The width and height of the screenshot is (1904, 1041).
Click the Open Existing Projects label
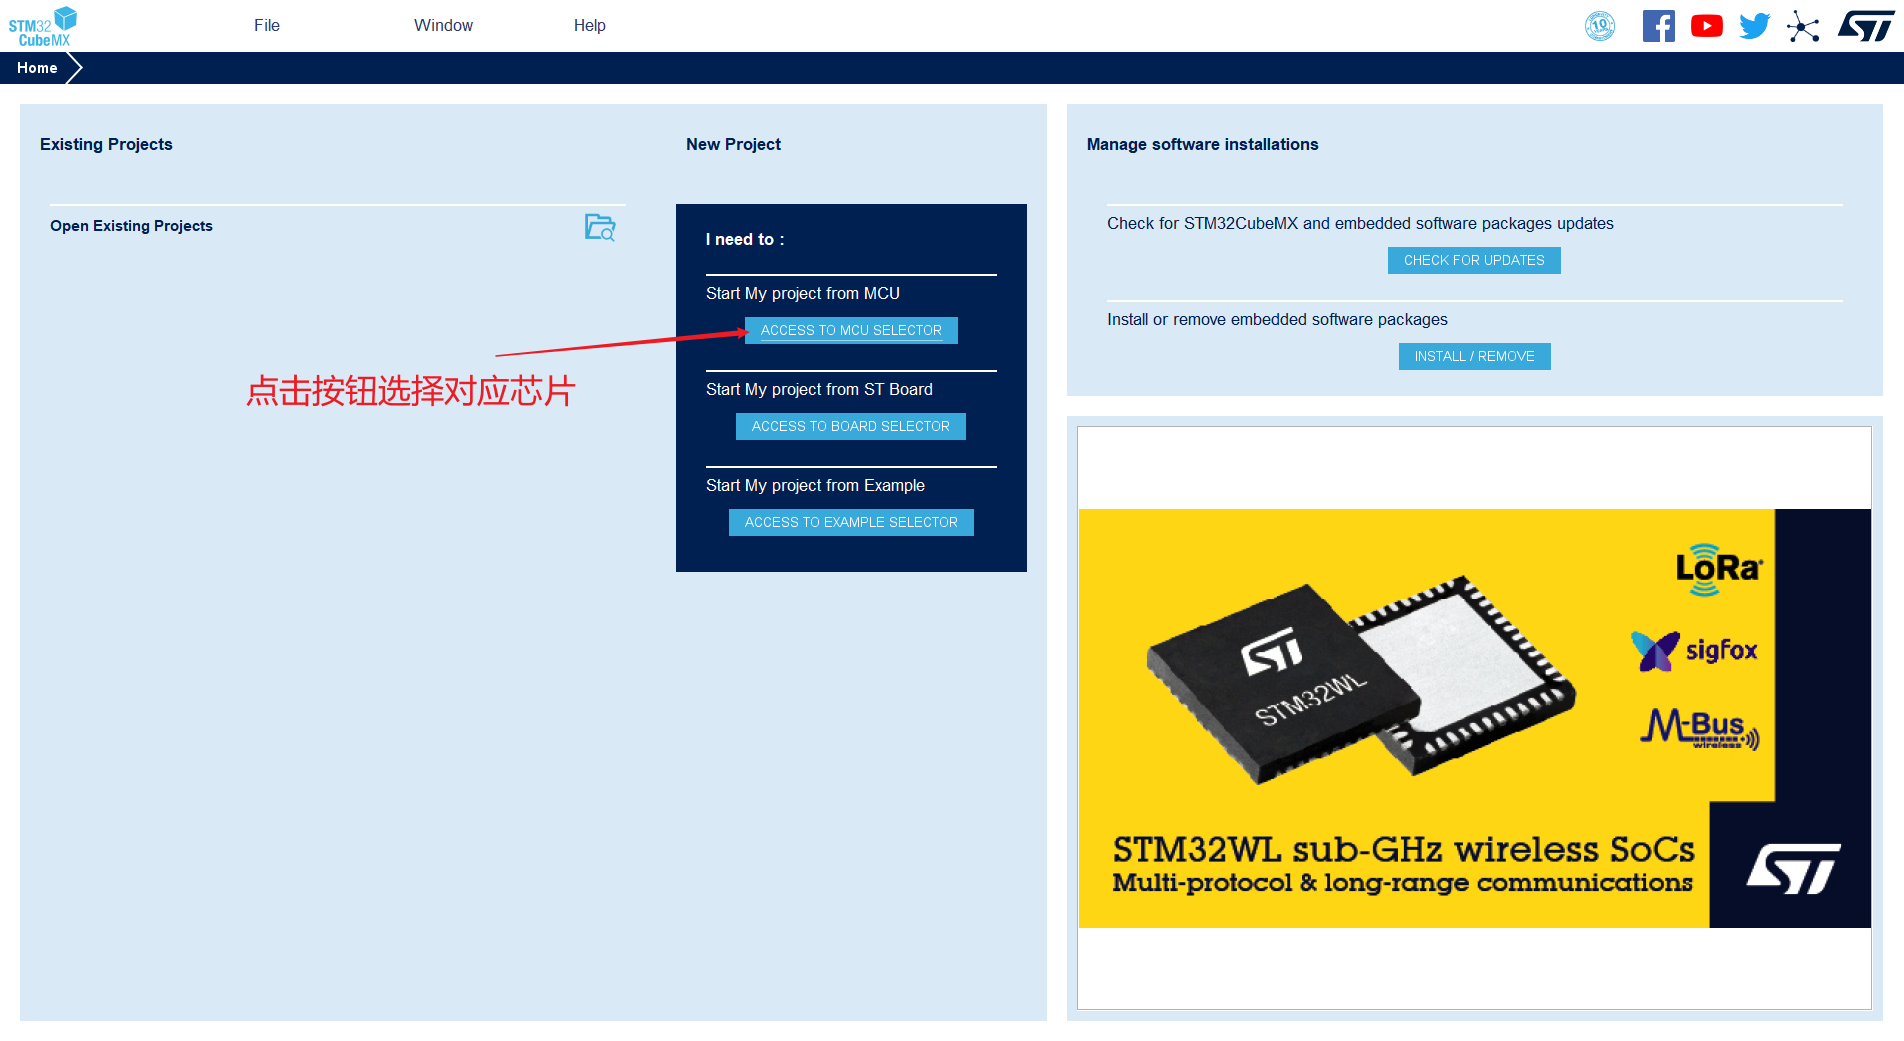[131, 226]
